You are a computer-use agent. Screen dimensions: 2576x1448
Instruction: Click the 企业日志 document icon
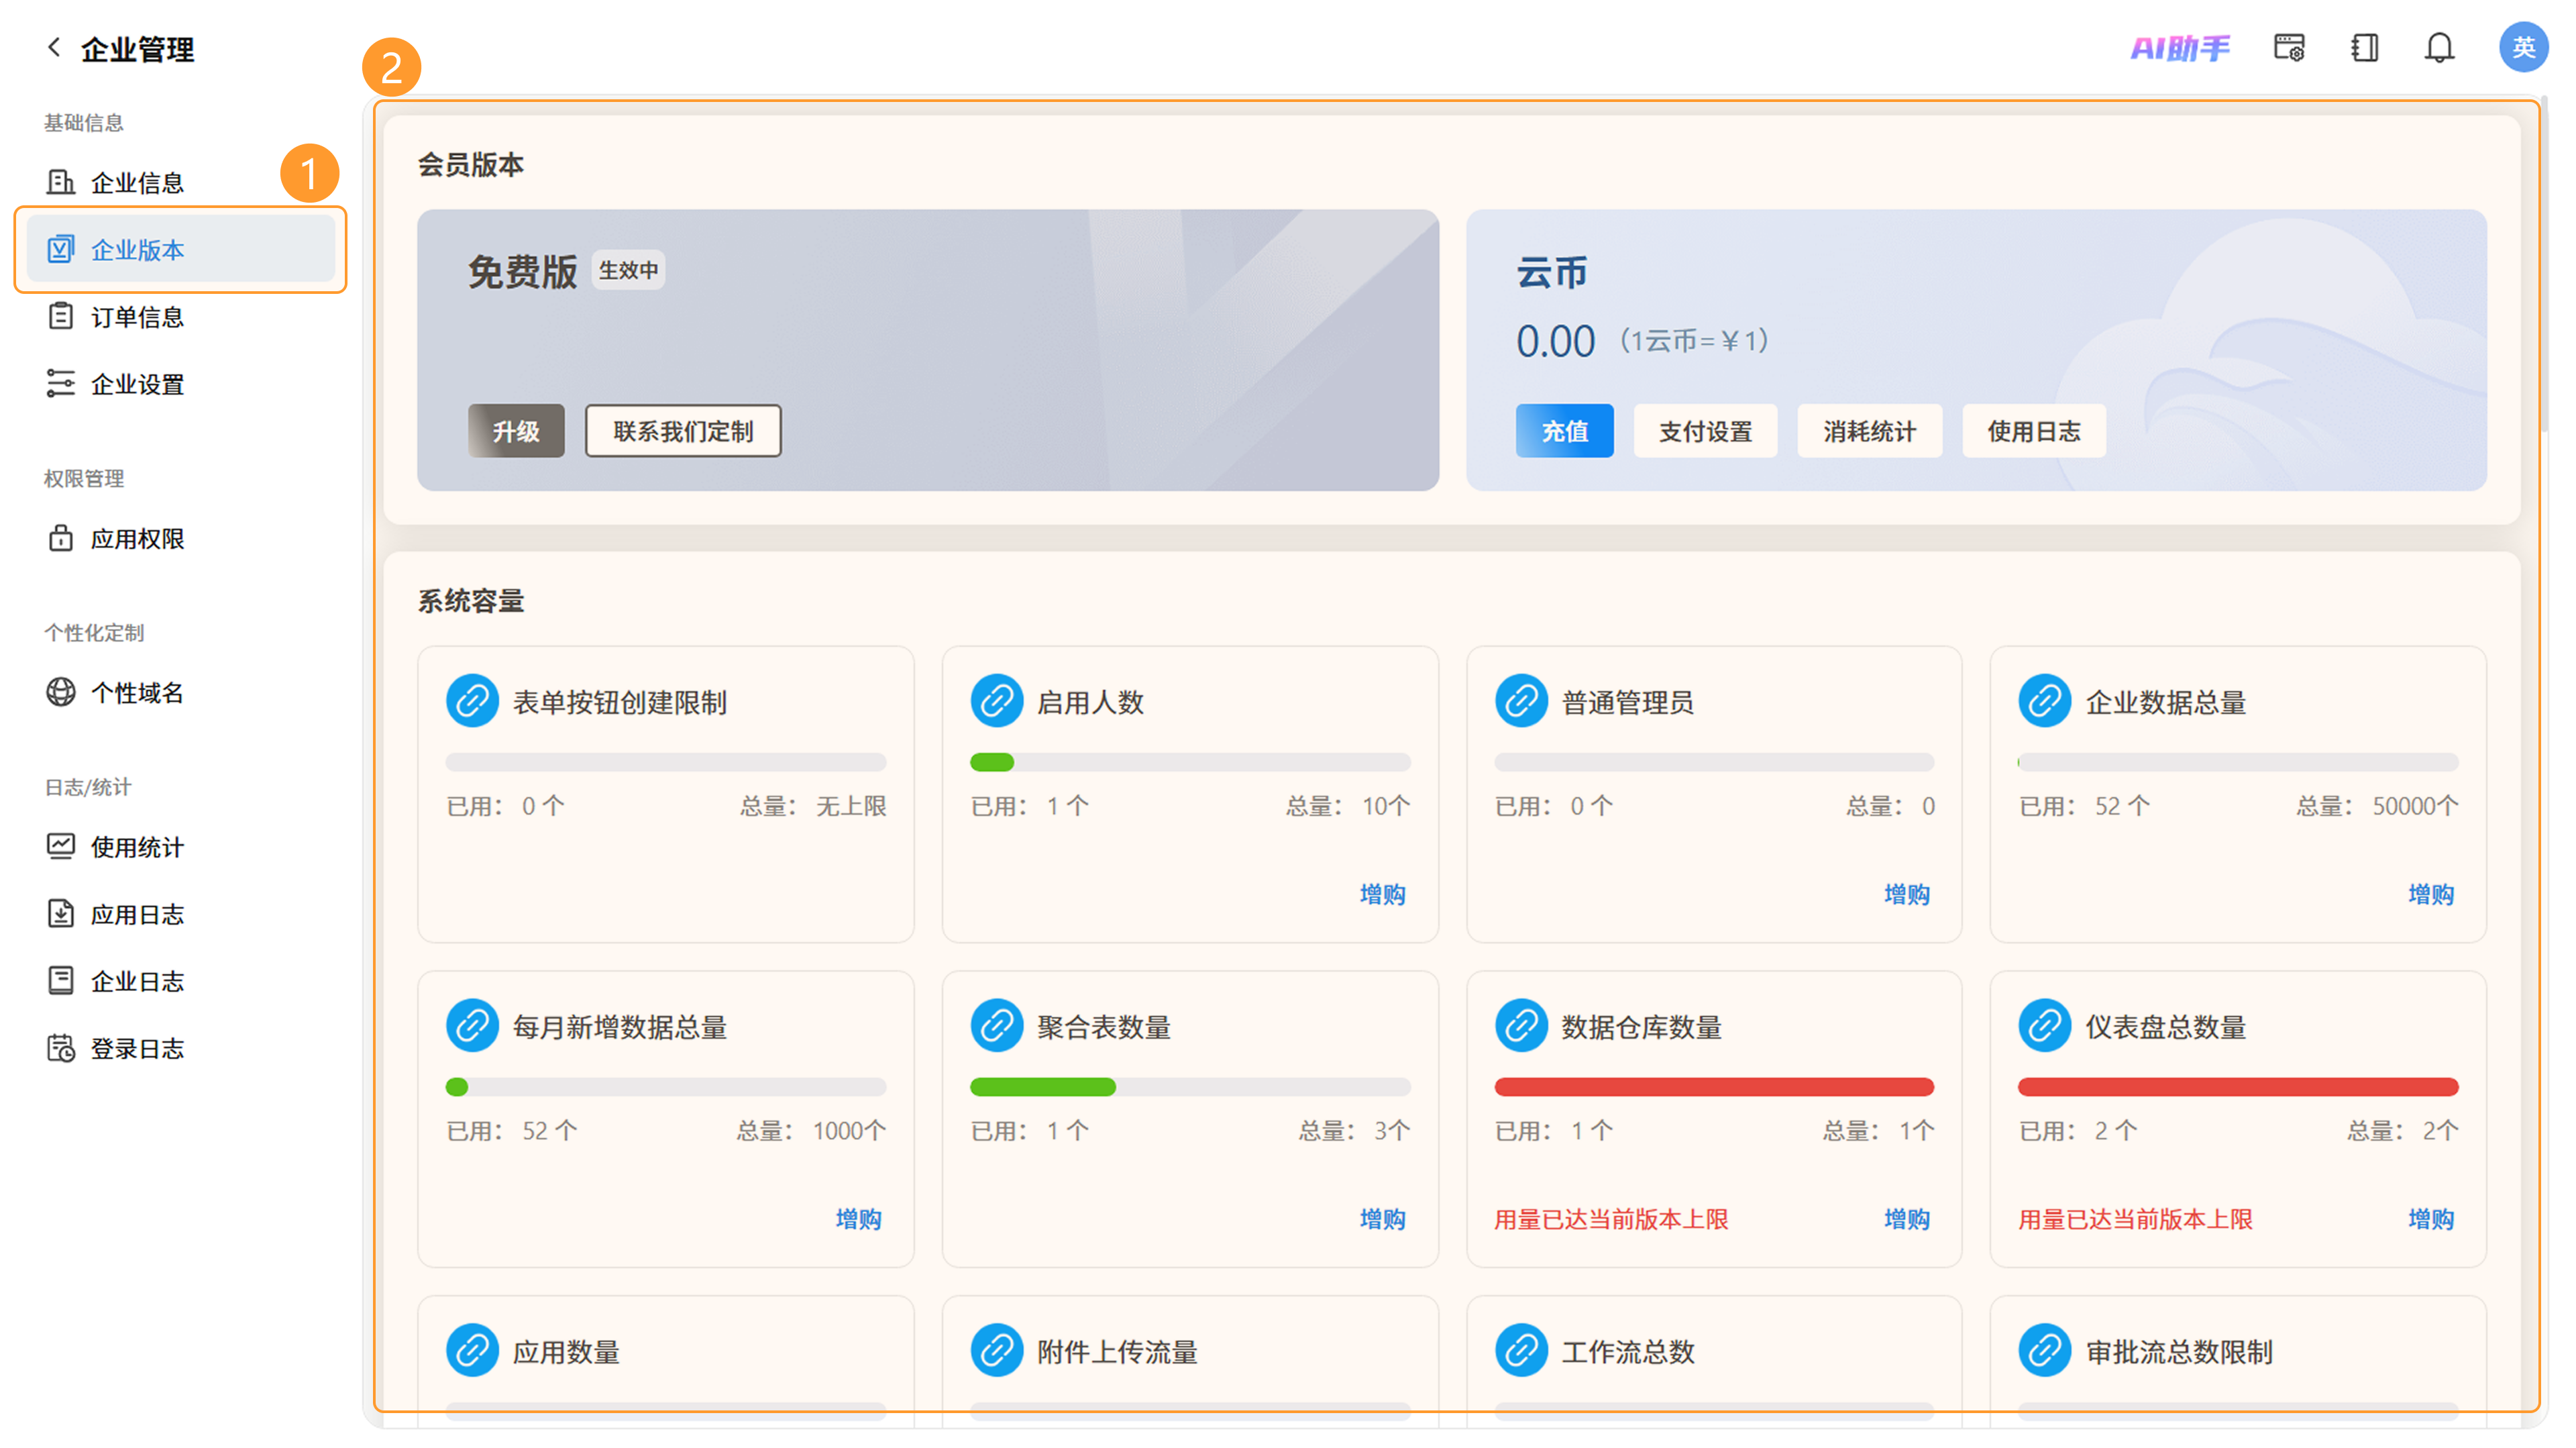coord(60,980)
